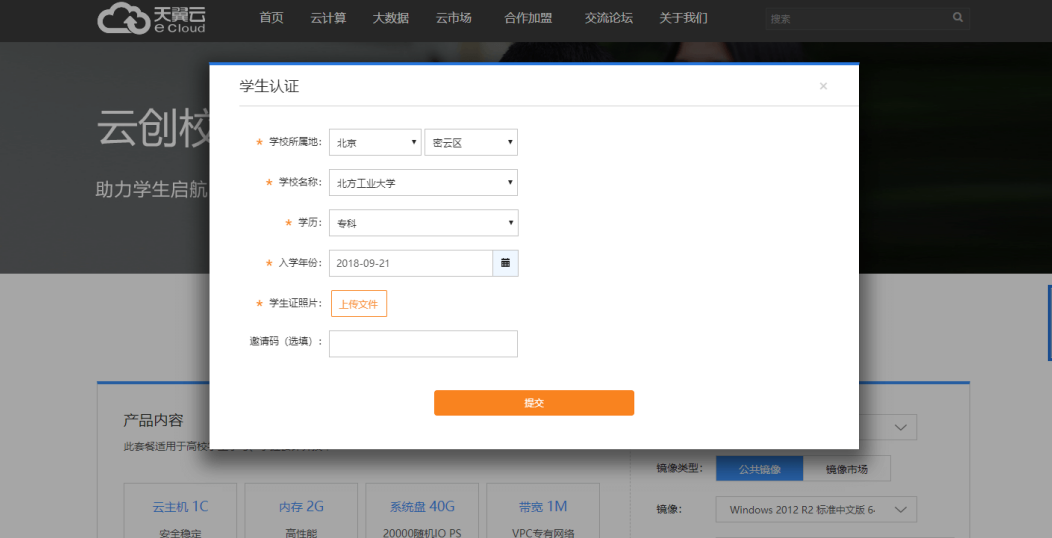Click the search magnifier icon
The width and height of the screenshot is (1052, 538).
958,18
